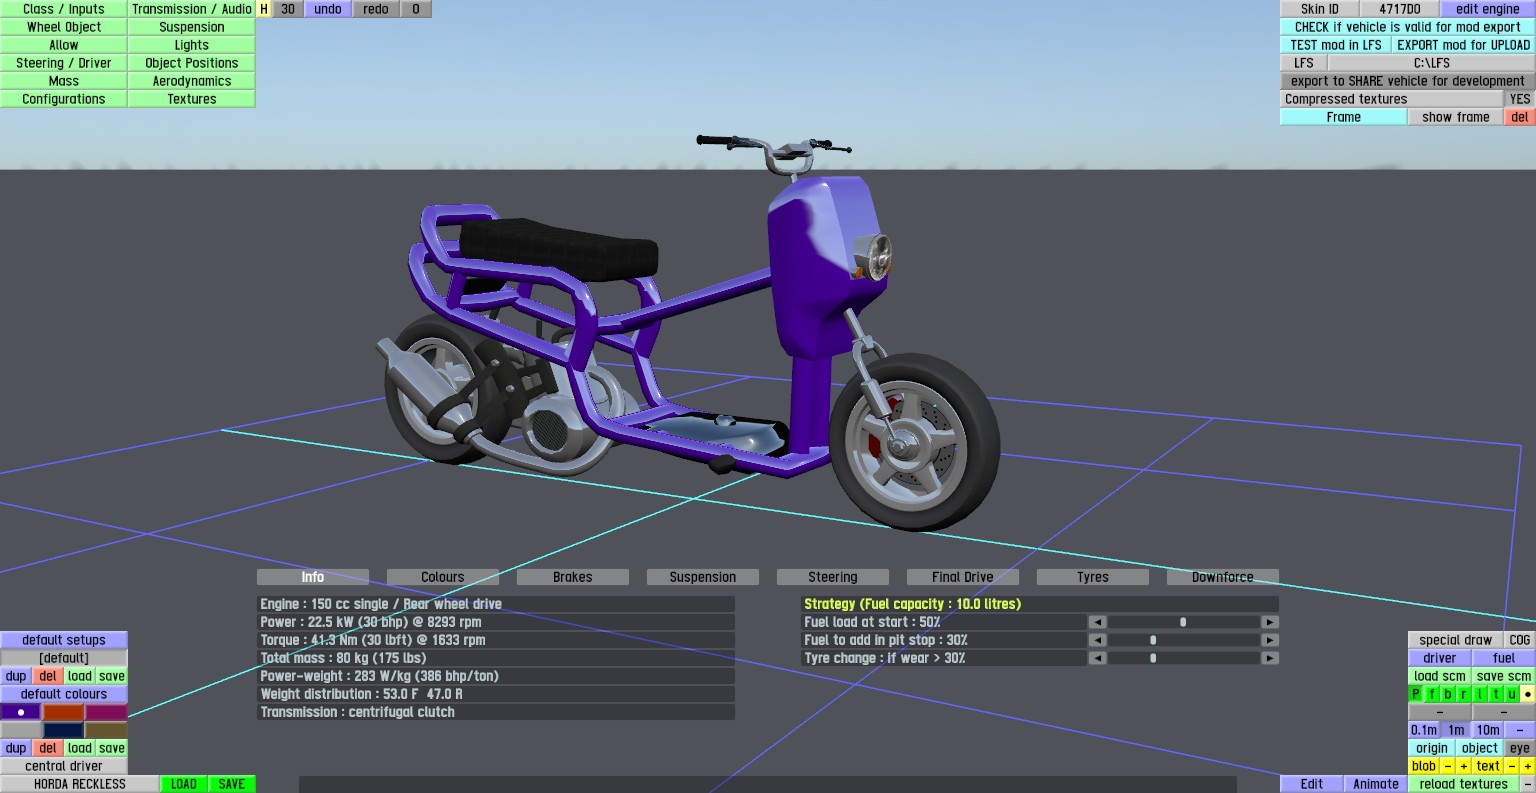This screenshot has height=793, width=1536.
Task: Open the Tyres tab
Action: (1093, 577)
